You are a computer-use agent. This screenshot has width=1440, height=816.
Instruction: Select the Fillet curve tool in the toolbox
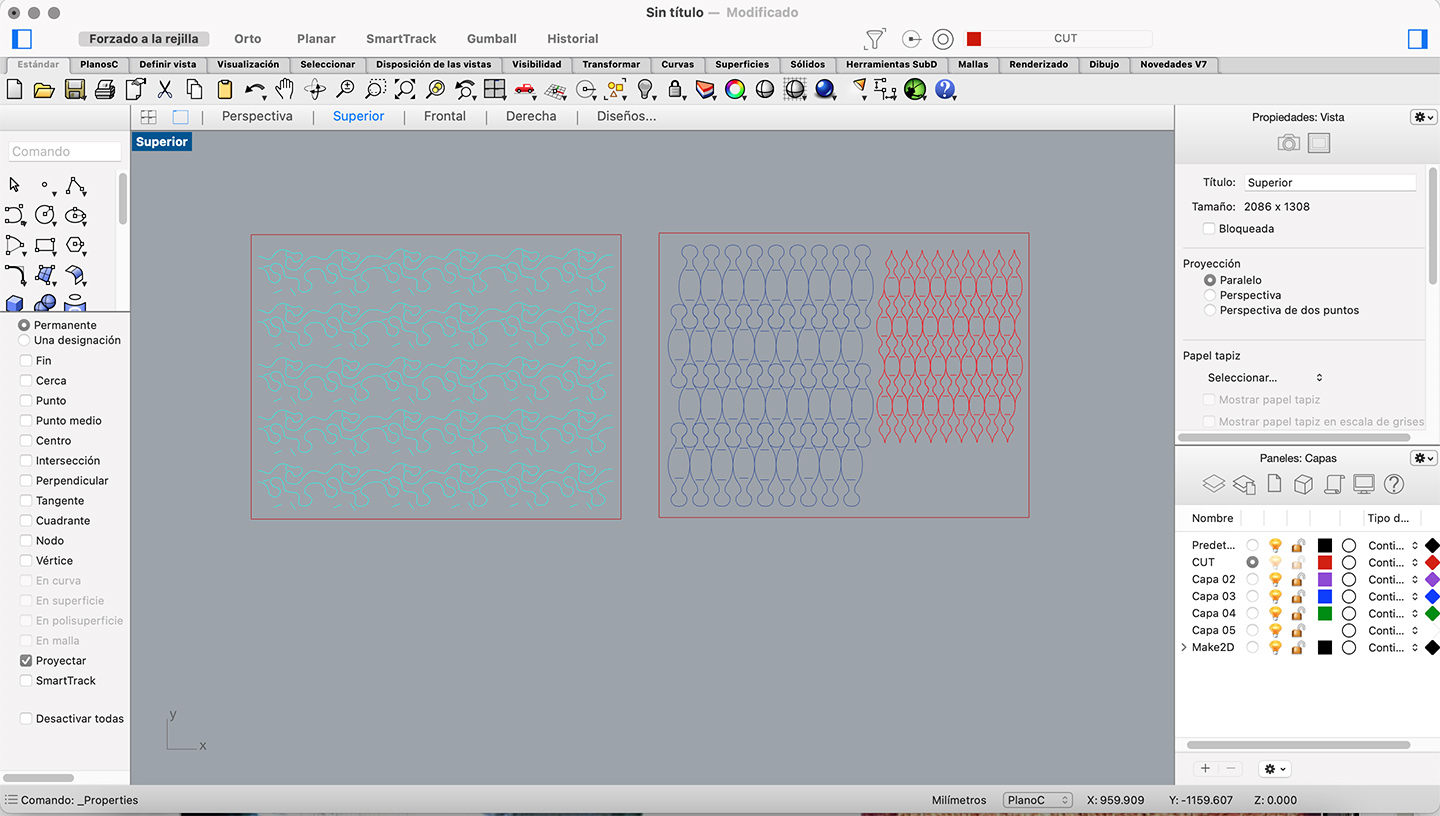tap(15, 275)
